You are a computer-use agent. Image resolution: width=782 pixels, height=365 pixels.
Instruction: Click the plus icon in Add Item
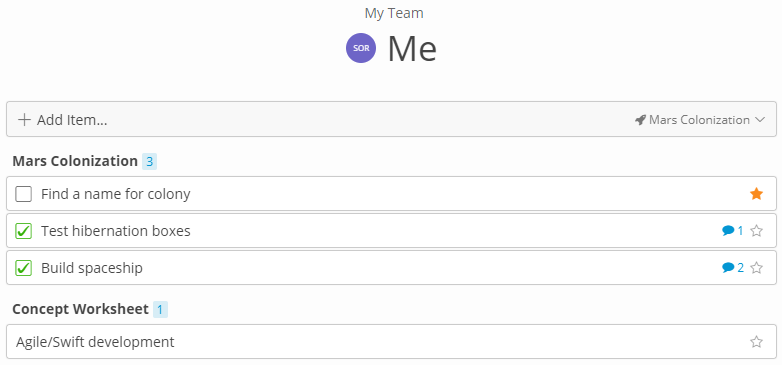24,120
